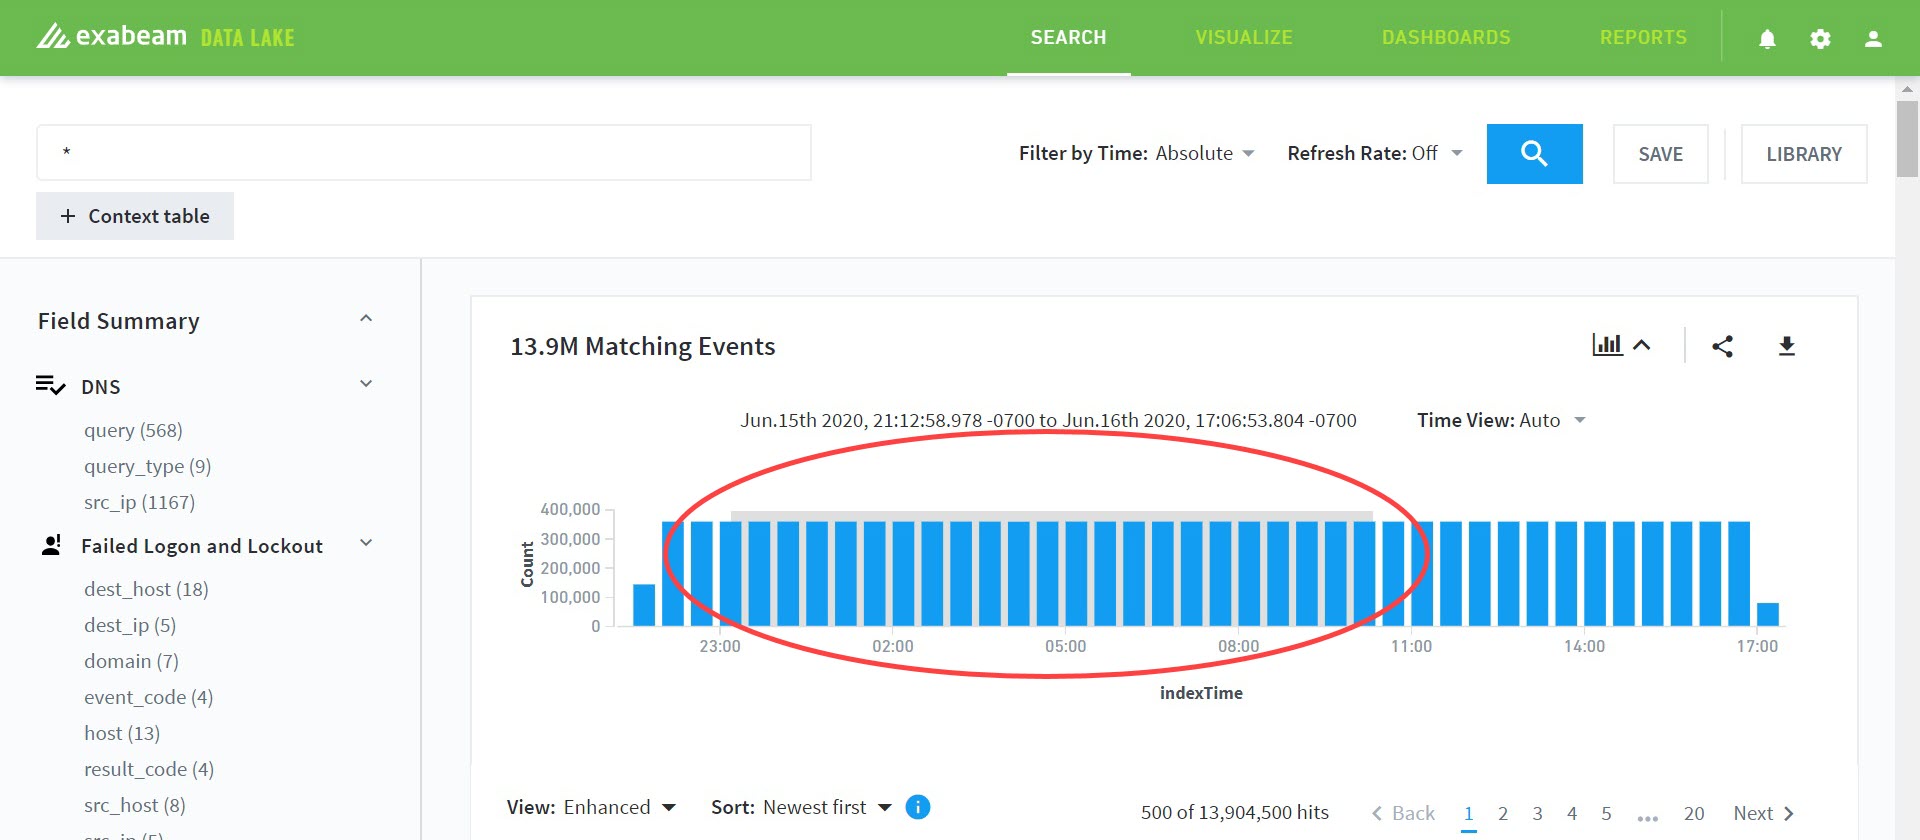Image resolution: width=1920 pixels, height=840 pixels.
Task: Collapse Failed Logon and Lockout group
Action: [366, 543]
